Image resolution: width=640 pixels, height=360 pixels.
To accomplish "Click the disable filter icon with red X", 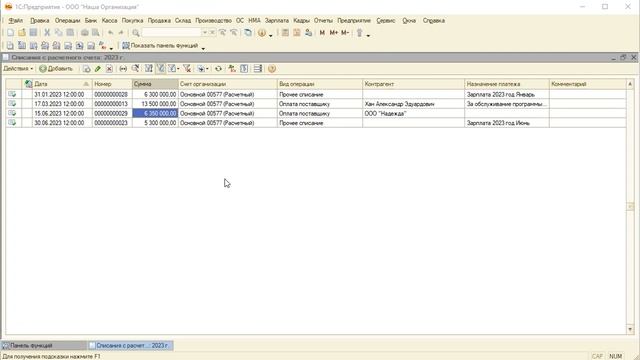I will (x=187, y=69).
